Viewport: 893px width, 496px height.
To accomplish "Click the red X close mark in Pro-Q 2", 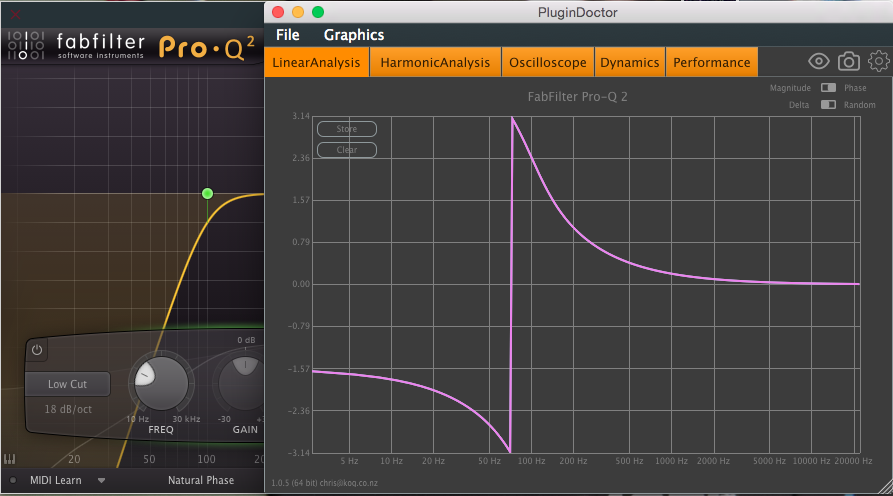I will [15, 14].
